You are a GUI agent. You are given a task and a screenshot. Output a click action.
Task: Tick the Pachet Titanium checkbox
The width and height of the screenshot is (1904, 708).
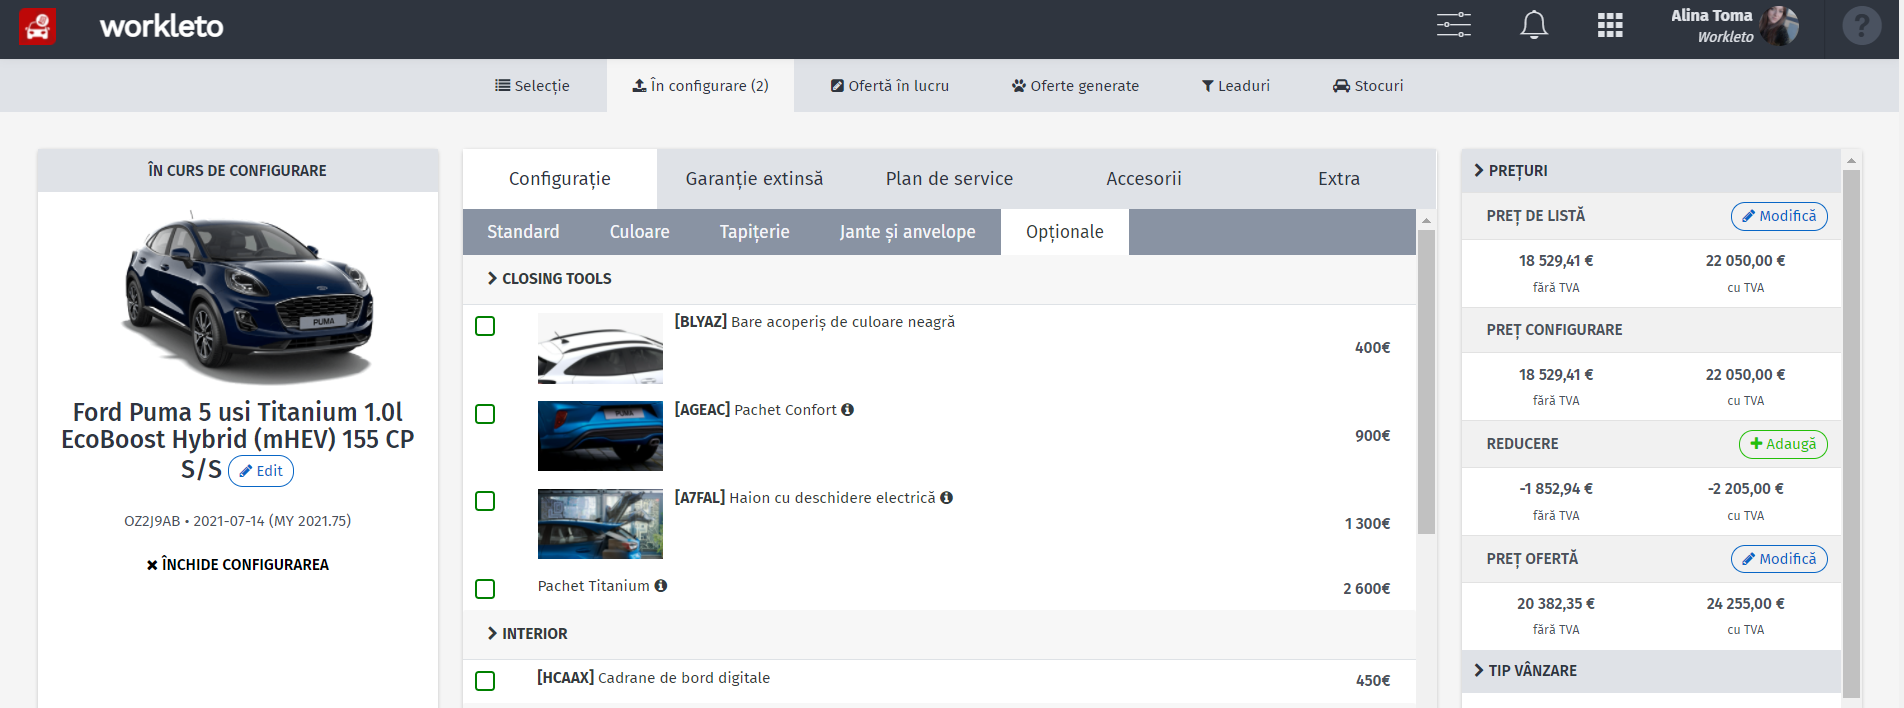tap(485, 589)
